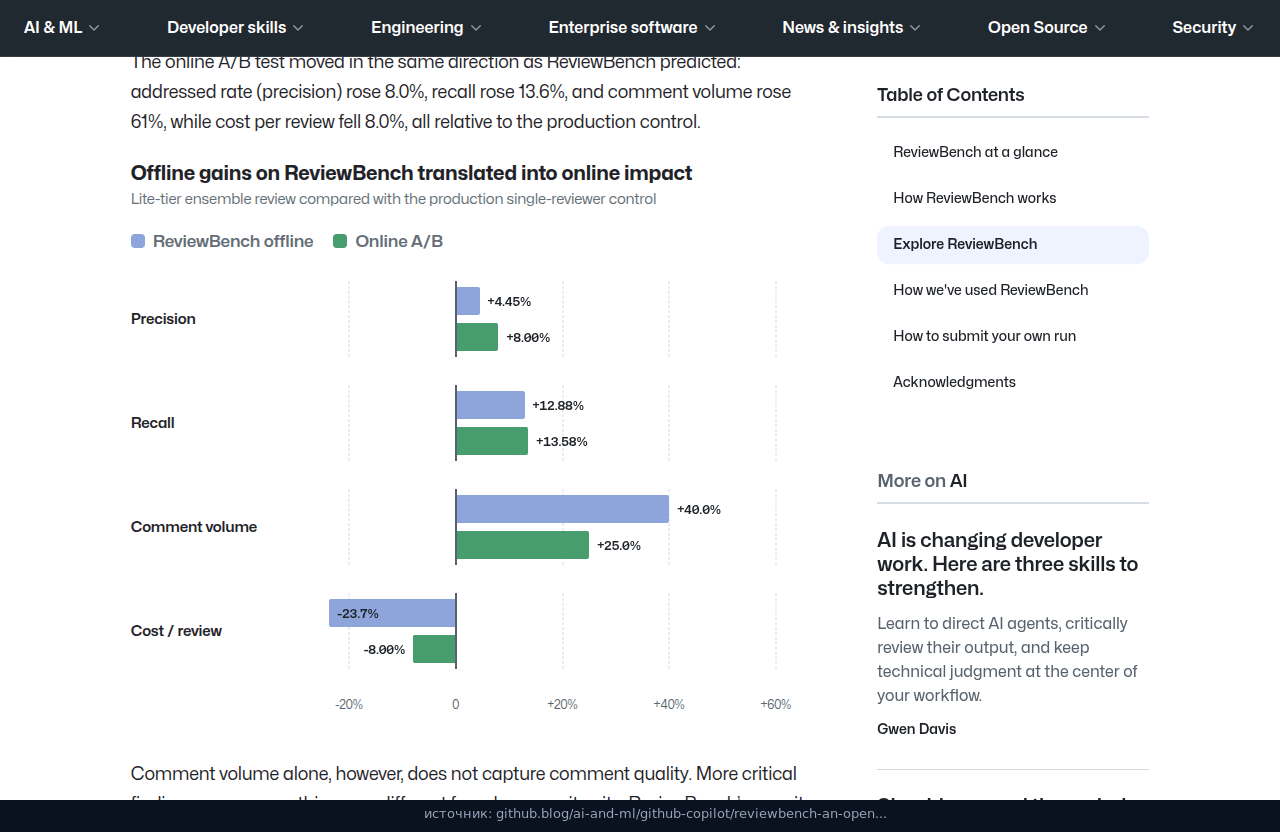
Task: Navigate to How we've used ReviewBench
Action: point(991,290)
